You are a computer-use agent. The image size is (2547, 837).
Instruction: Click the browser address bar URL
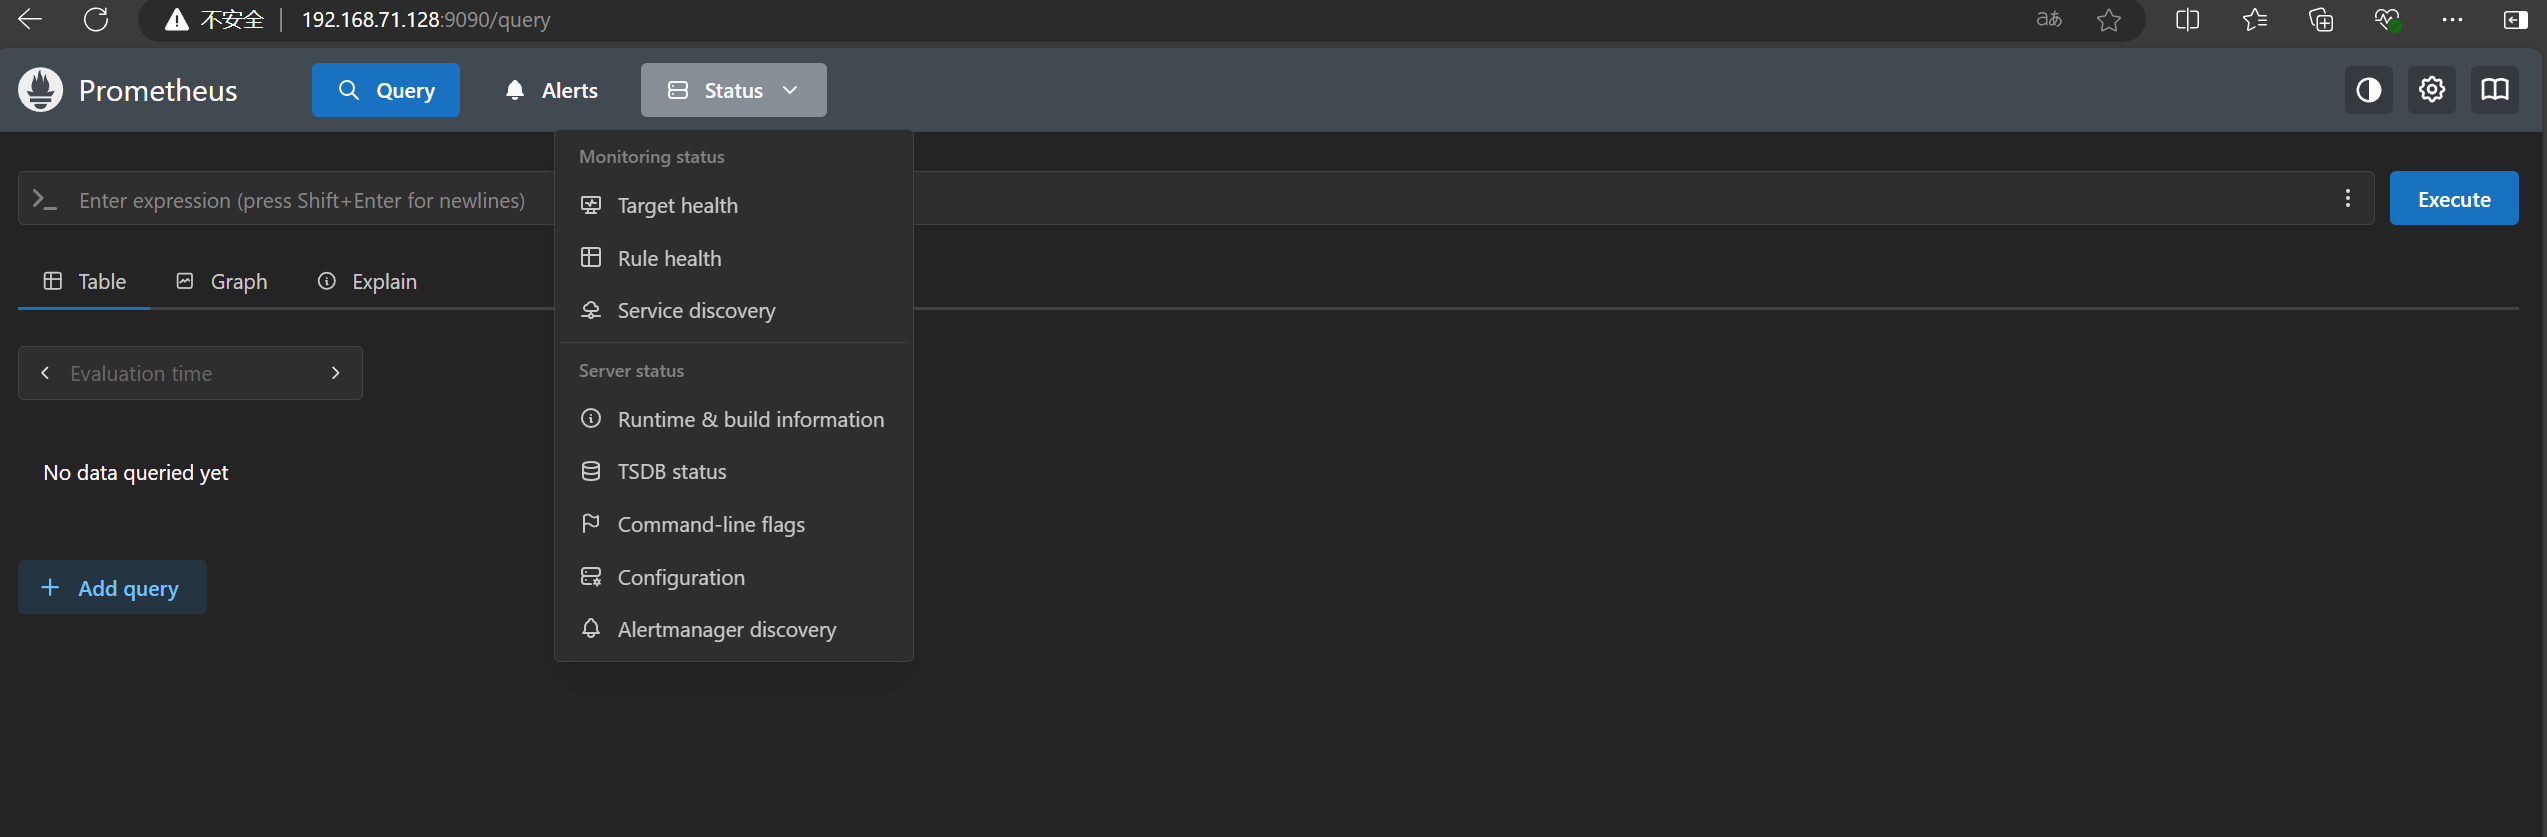pyautogui.click(x=426, y=20)
